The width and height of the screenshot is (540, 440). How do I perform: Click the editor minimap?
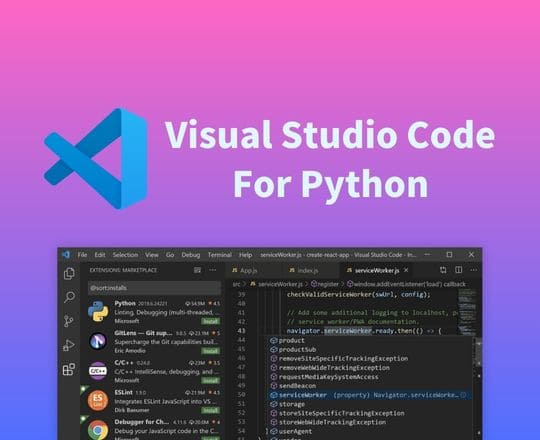pos(467,312)
